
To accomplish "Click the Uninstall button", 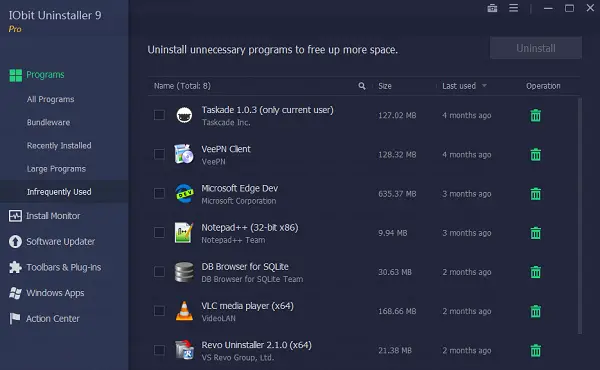I will (x=536, y=48).
